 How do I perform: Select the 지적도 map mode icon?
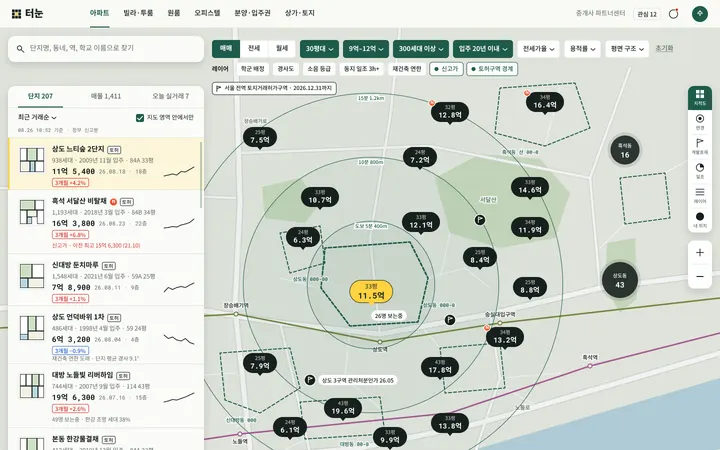click(700, 97)
